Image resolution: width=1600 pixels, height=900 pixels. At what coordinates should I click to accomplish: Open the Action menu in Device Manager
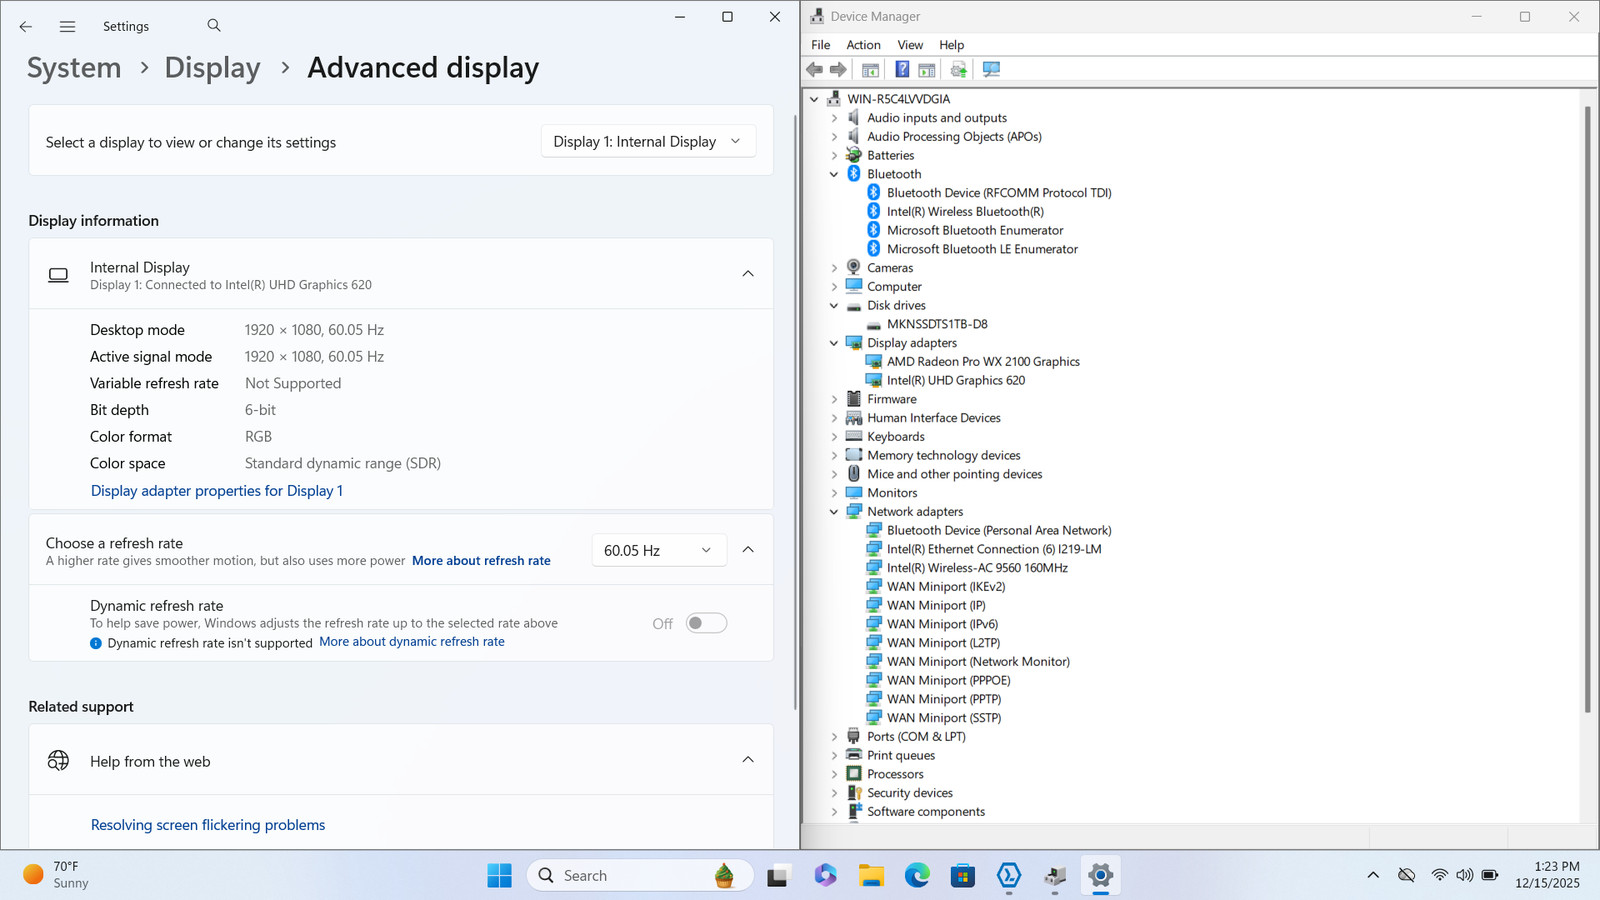[x=863, y=45]
